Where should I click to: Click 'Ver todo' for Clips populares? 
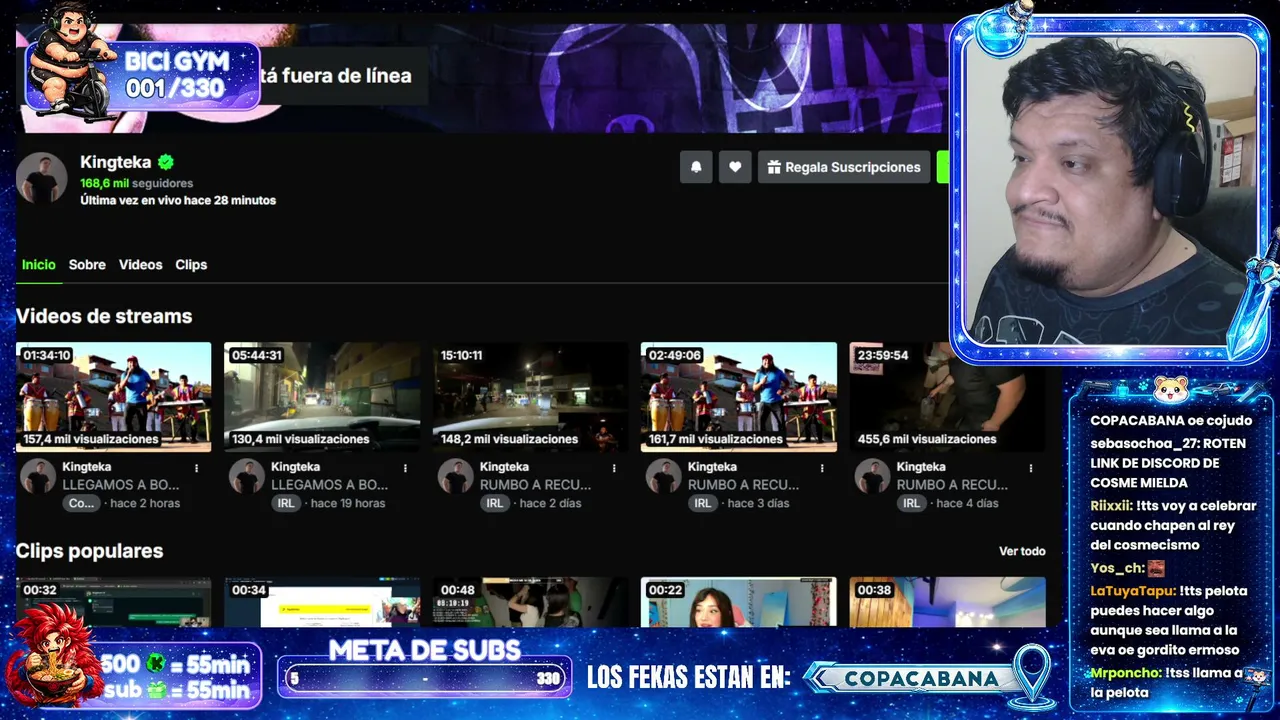coord(1022,551)
